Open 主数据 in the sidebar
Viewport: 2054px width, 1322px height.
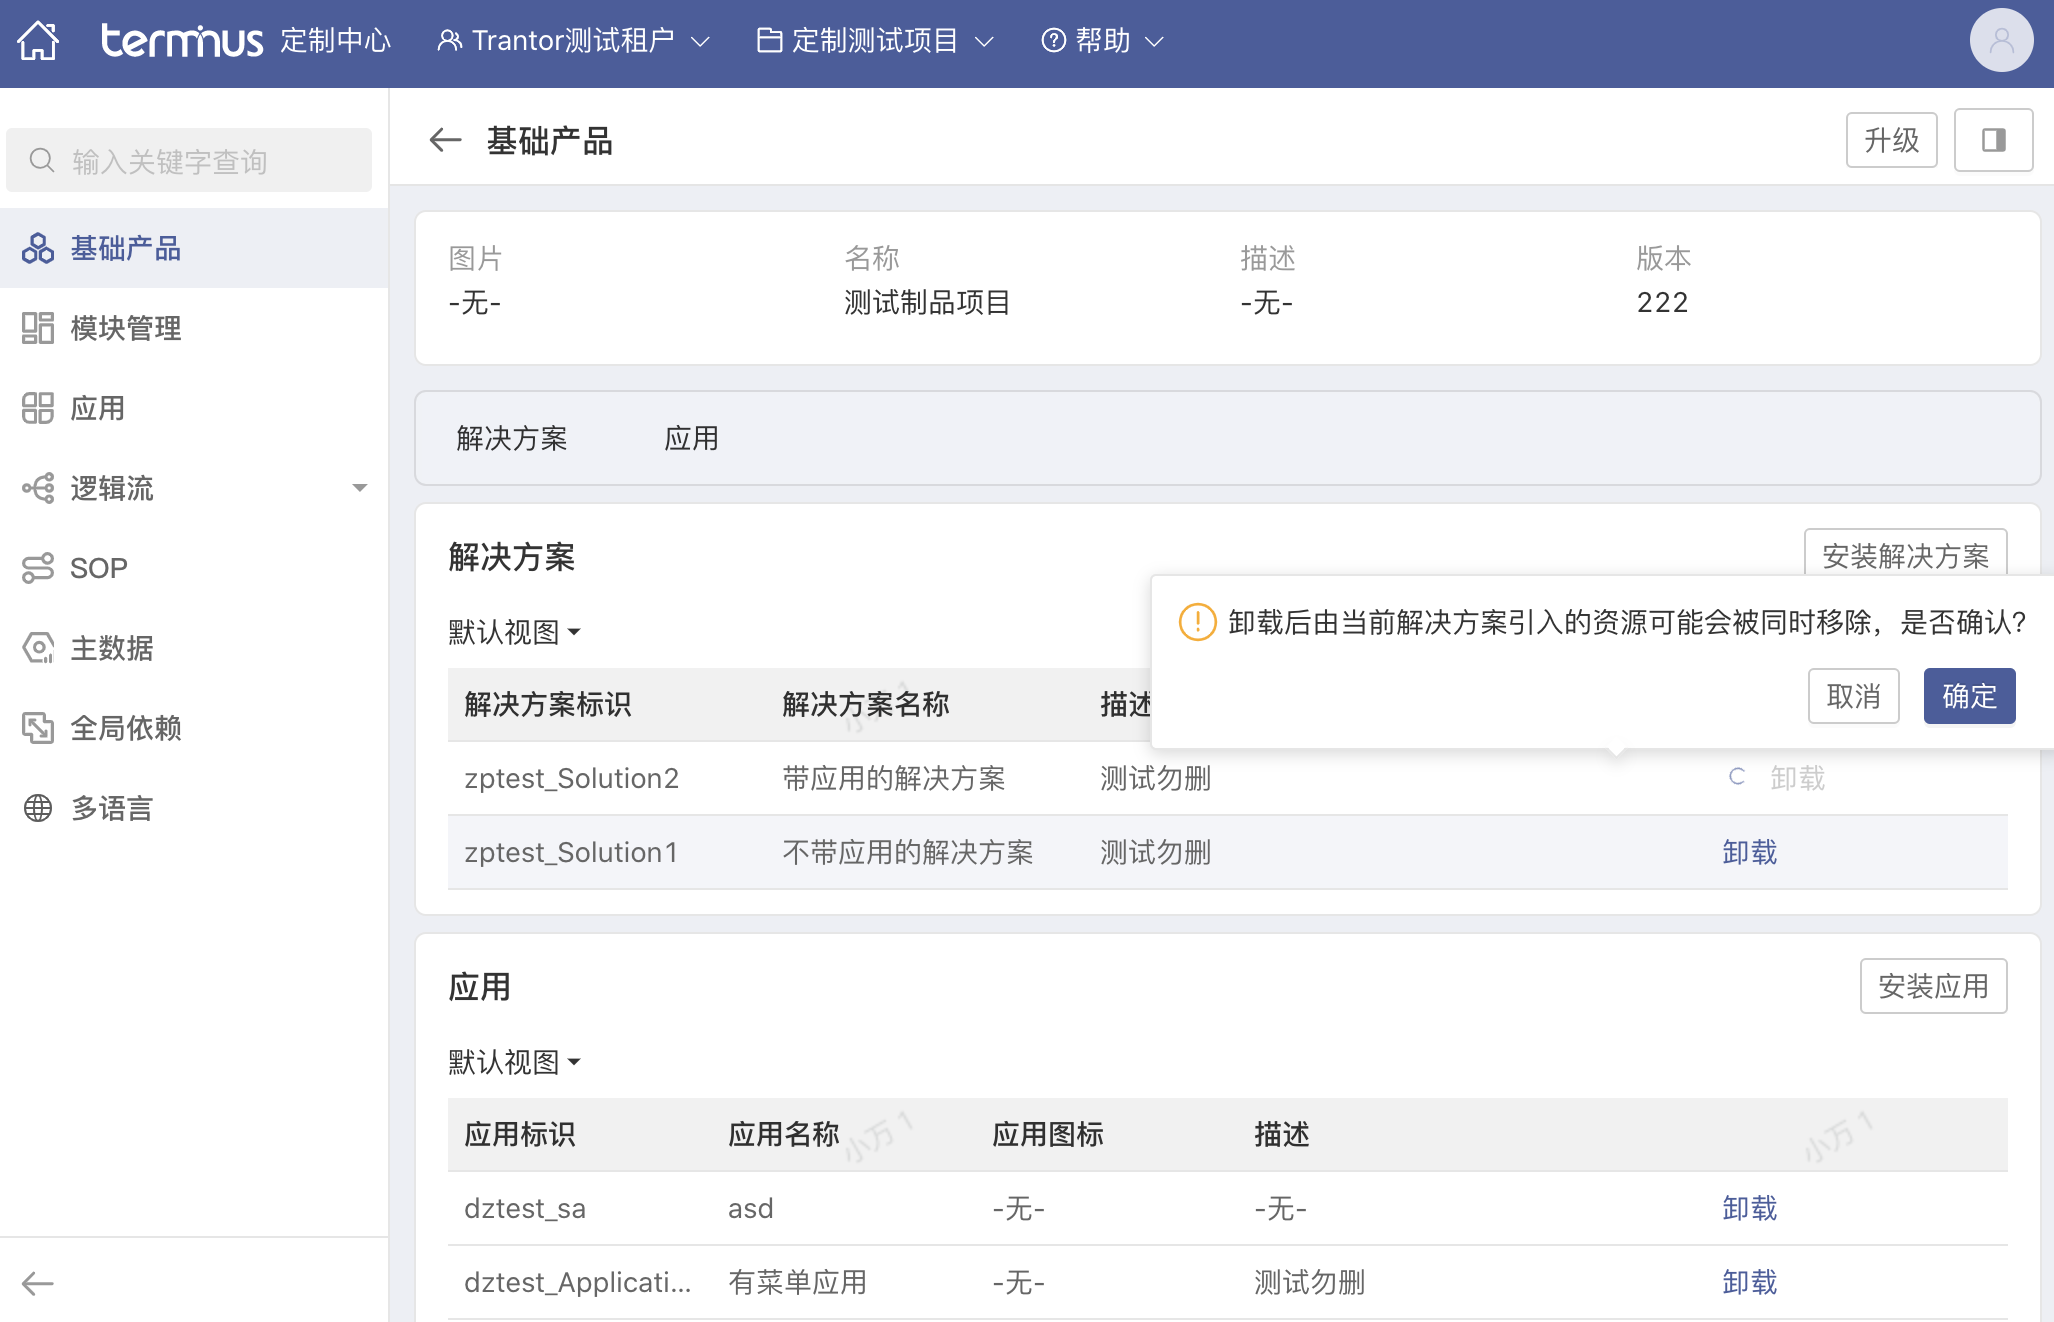[x=194, y=648]
